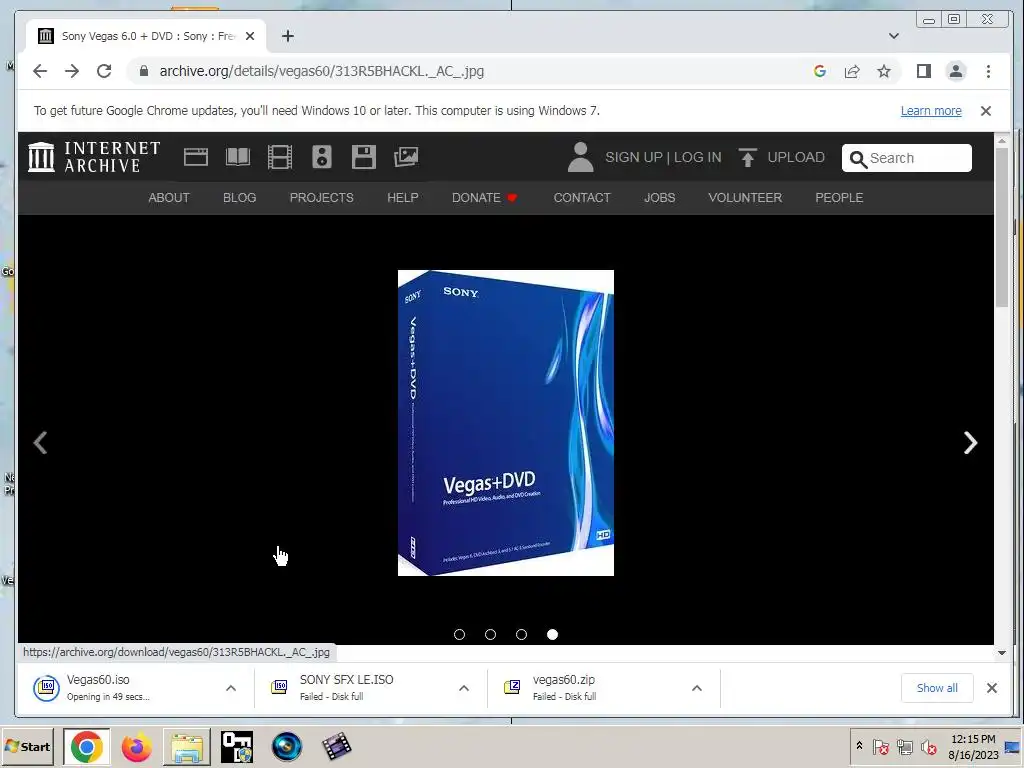Click the Internet Archive logo
1024x768 pixels.
click(x=94, y=157)
